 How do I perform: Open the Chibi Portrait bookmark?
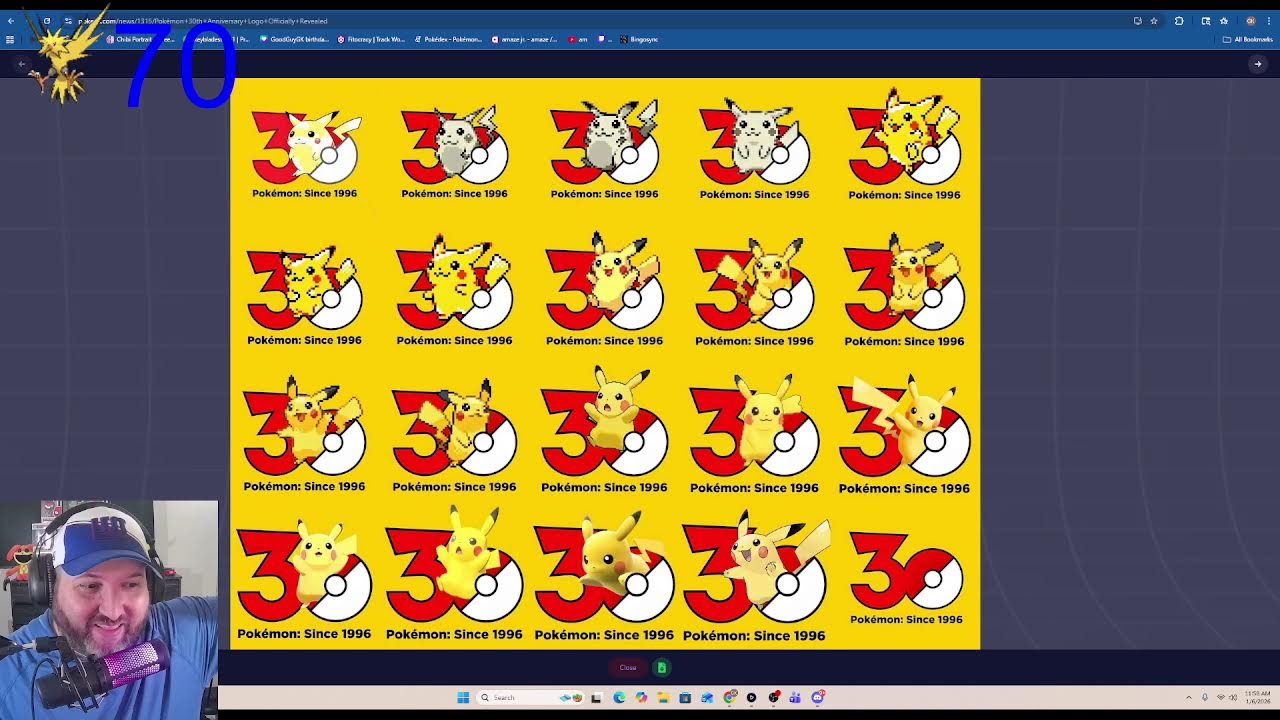pyautogui.click(x=140, y=39)
